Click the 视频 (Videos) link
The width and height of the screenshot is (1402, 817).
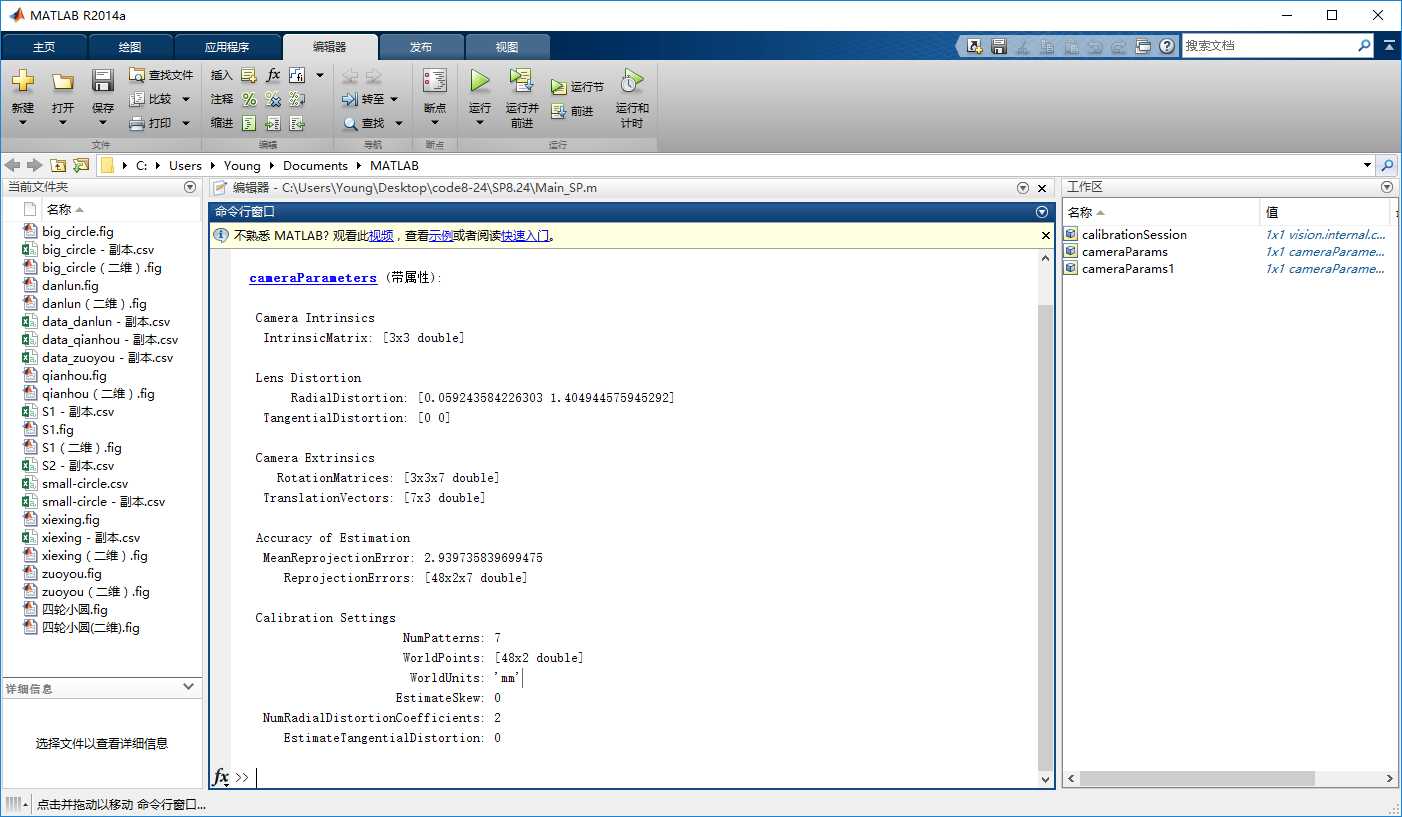(381, 236)
